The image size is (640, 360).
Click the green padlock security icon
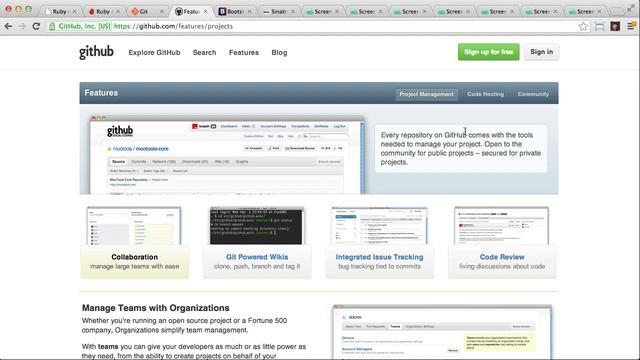(x=52, y=26)
